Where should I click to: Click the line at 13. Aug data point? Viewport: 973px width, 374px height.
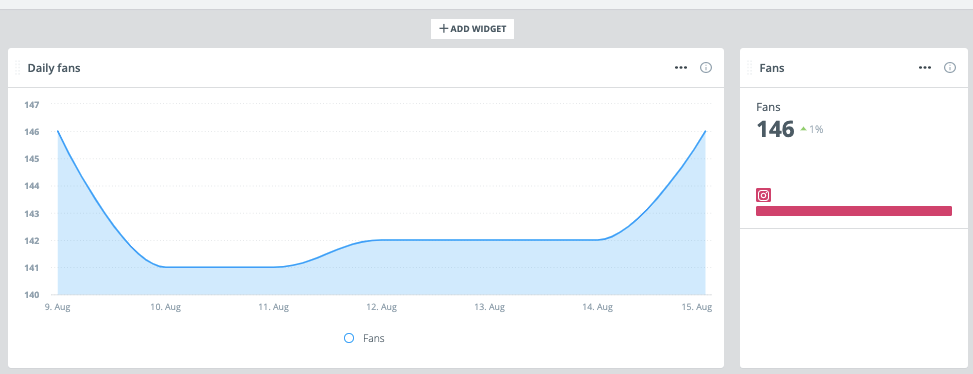coord(489,240)
